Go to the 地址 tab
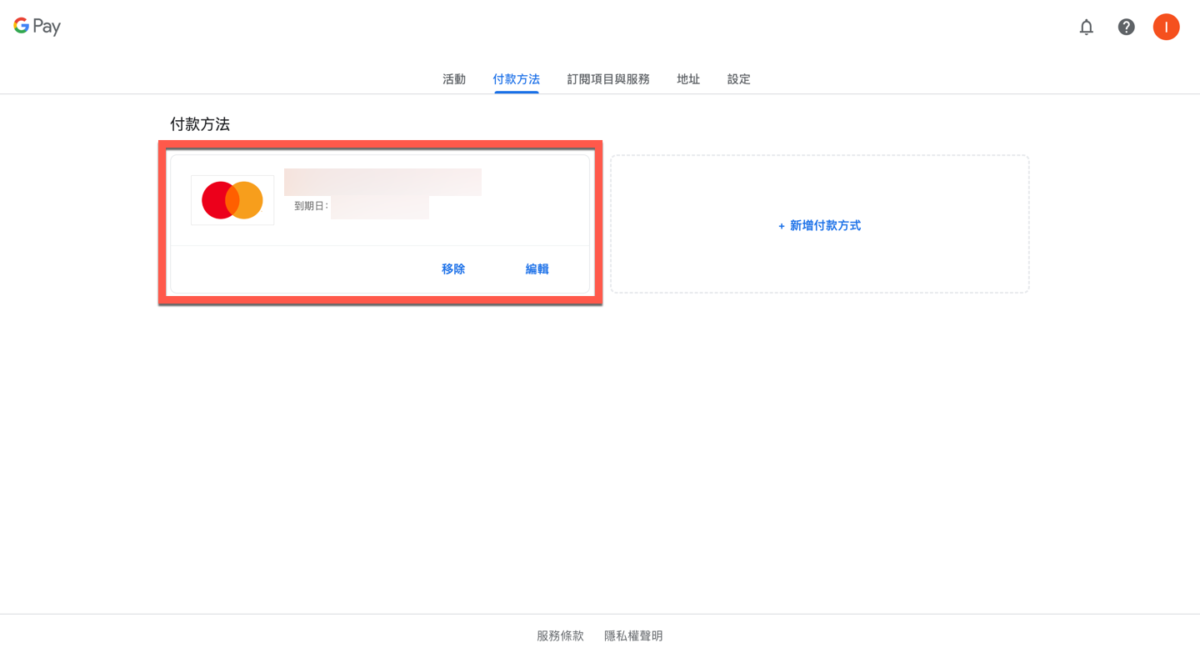This screenshot has height=658, width=1200. pos(688,79)
